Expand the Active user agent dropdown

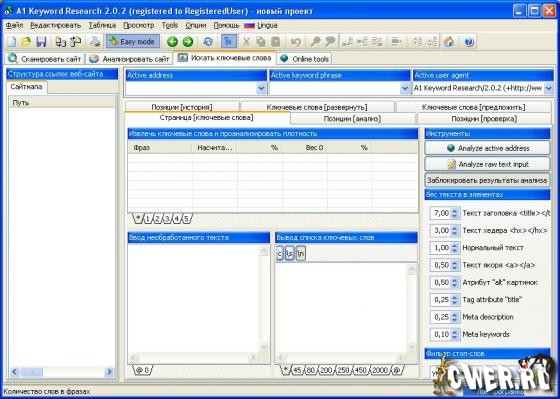click(548, 88)
